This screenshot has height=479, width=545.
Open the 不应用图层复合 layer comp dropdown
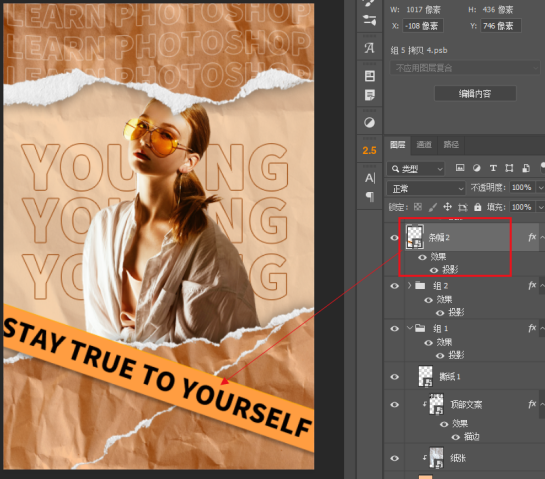click(x=465, y=68)
